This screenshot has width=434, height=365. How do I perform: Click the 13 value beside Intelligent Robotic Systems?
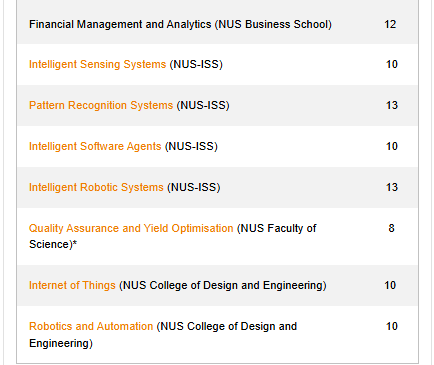tap(392, 187)
